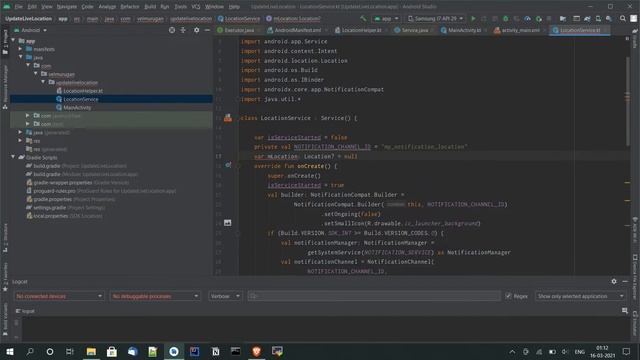The height and width of the screenshot is (360, 640).
Task: Open the app run configuration dropdown
Action: [386, 18]
